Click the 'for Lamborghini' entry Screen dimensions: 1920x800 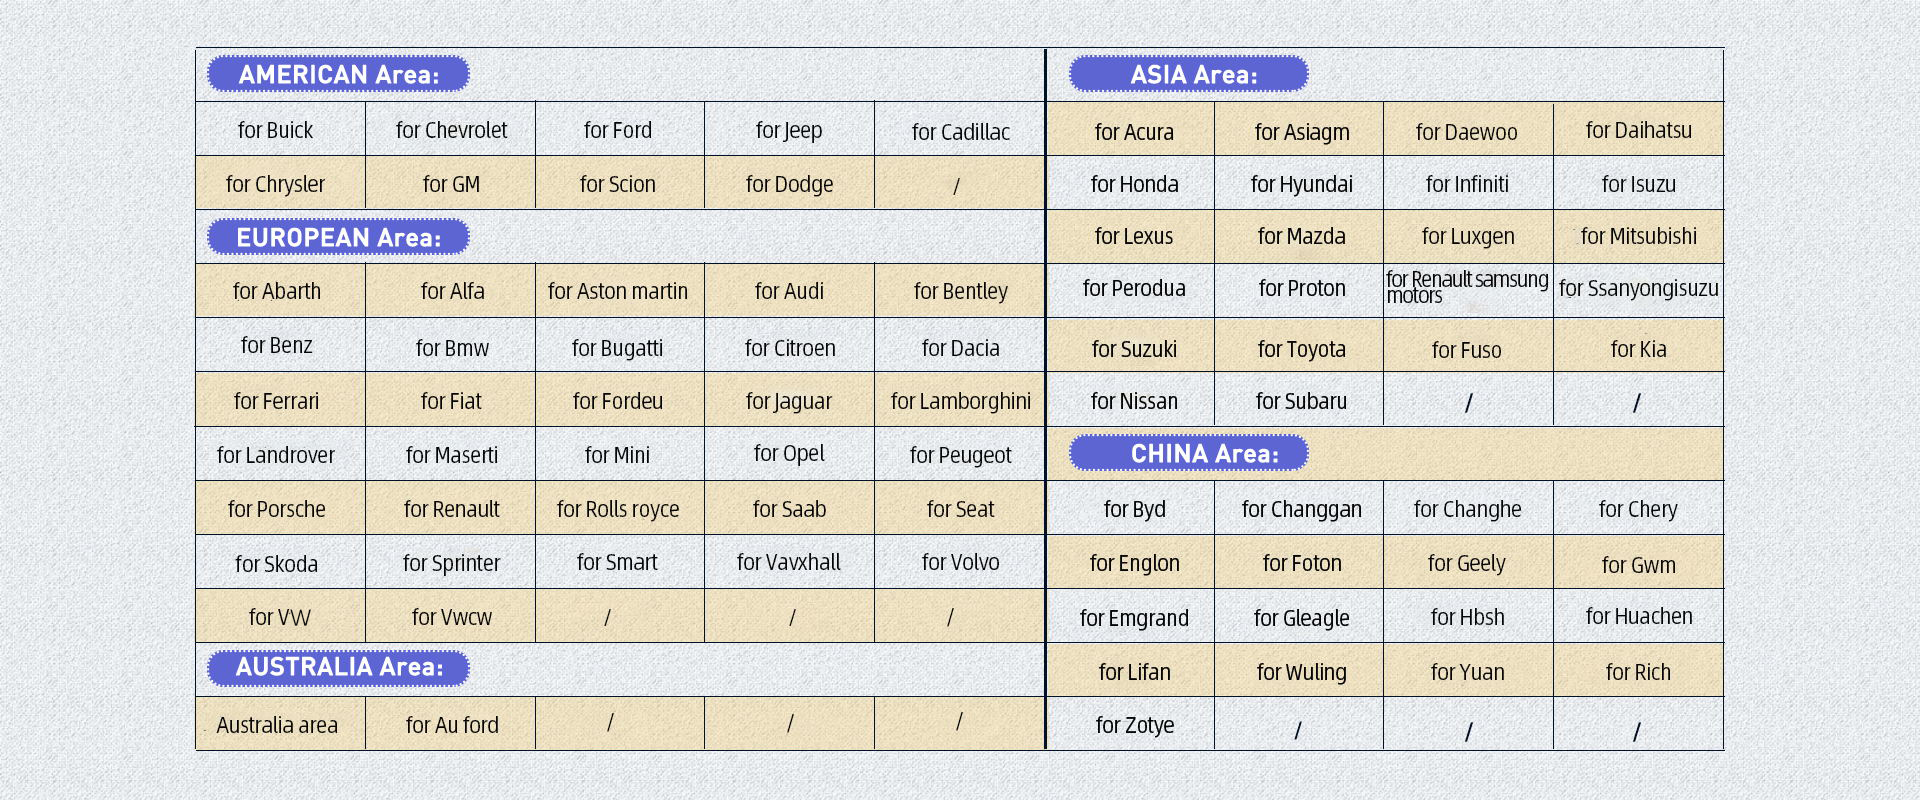click(960, 400)
